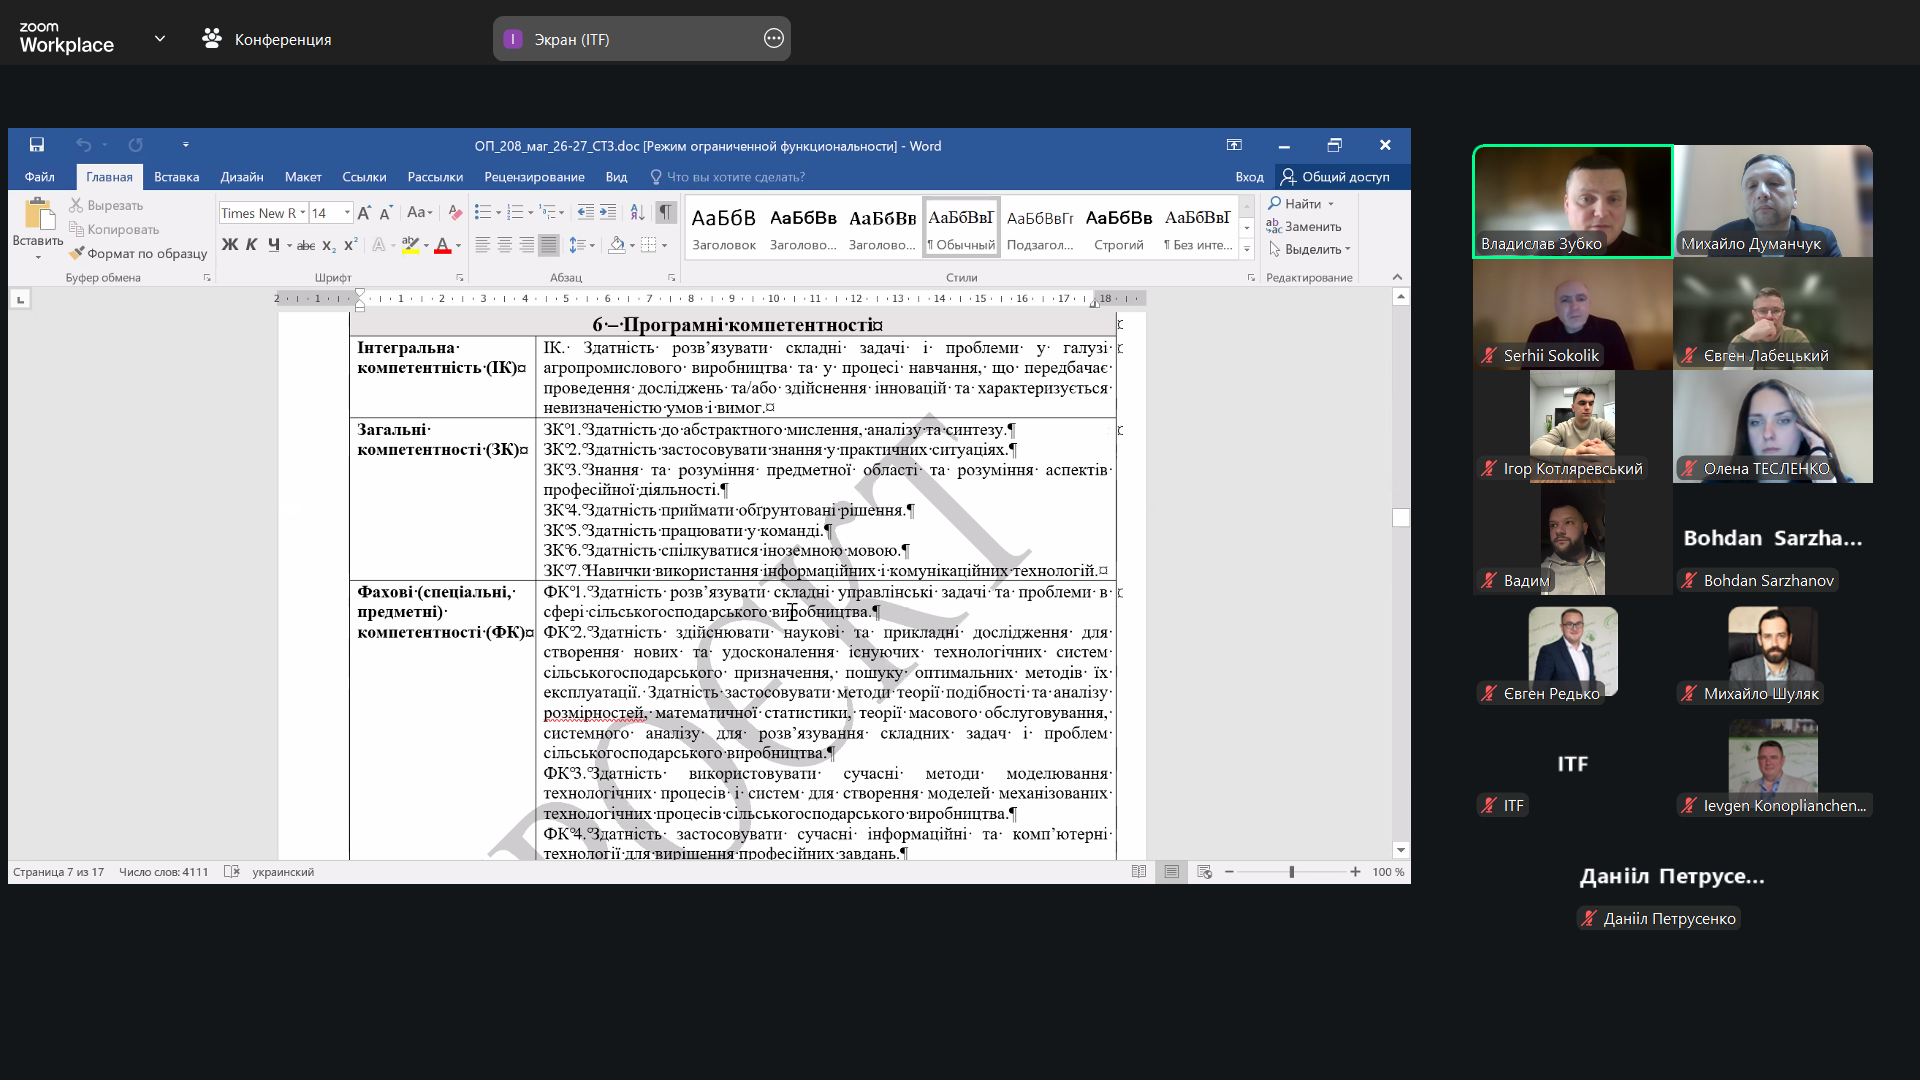Toggle bold formatting (Ж)

(x=229, y=245)
